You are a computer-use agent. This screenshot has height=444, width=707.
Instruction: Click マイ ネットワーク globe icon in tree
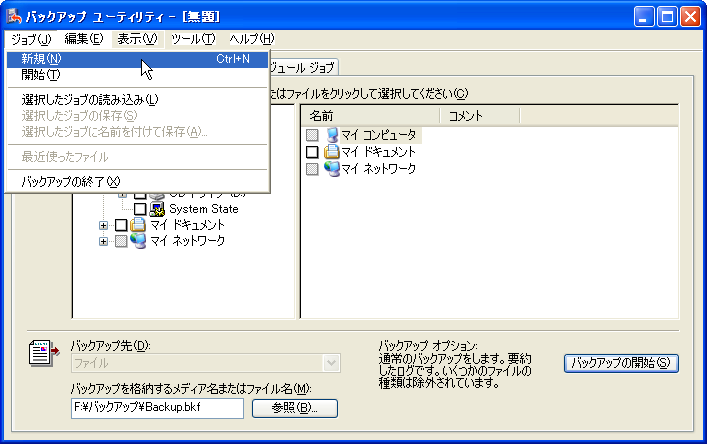point(138,241)
